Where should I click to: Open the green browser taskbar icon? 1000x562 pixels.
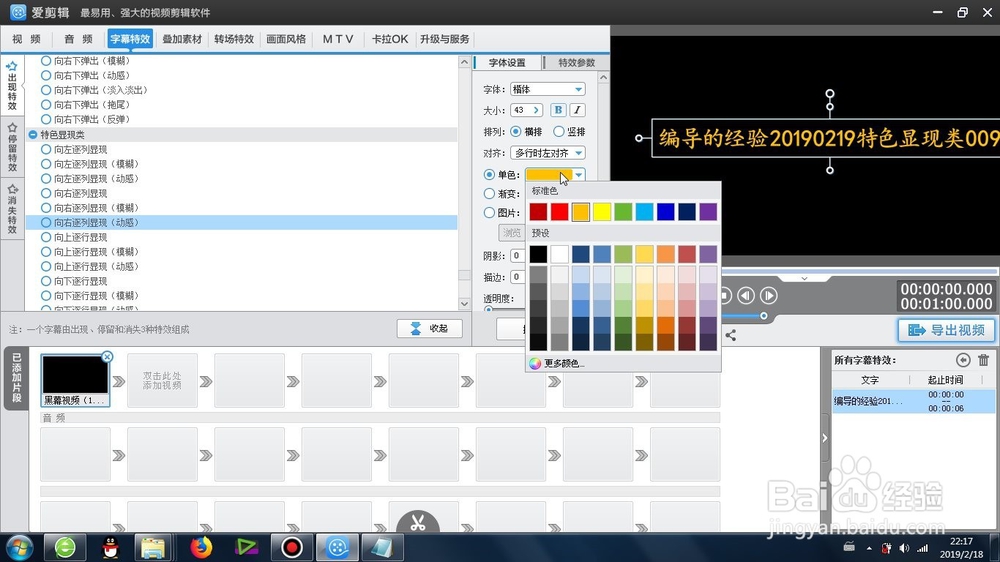pyautogui.click(x=64, y=547)
